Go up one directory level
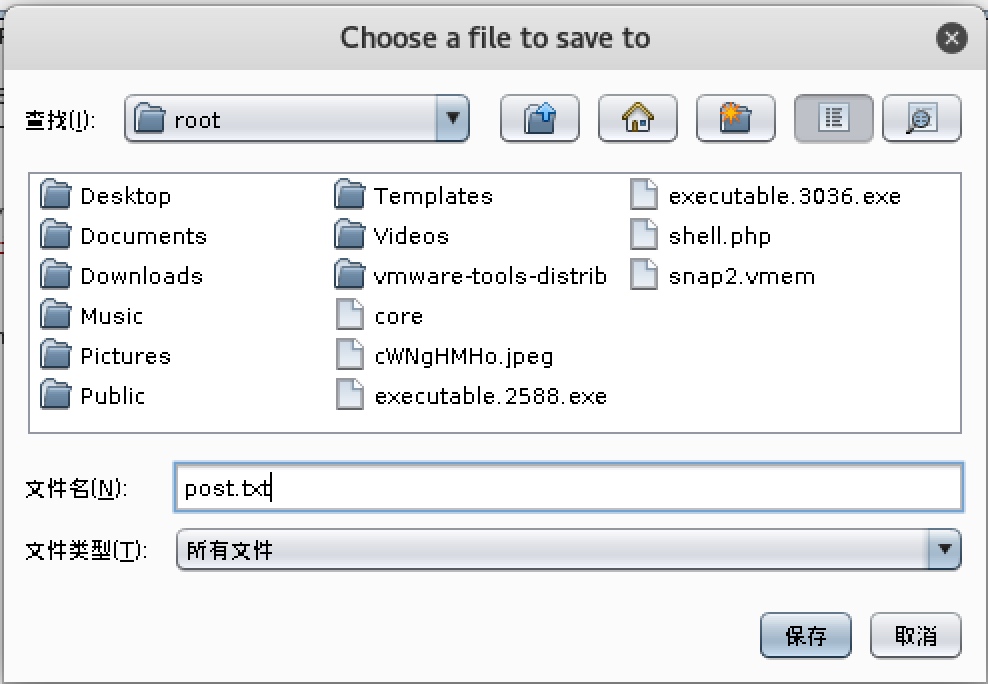Viewport: 988px width, 684px height. [x=539, y=118]
